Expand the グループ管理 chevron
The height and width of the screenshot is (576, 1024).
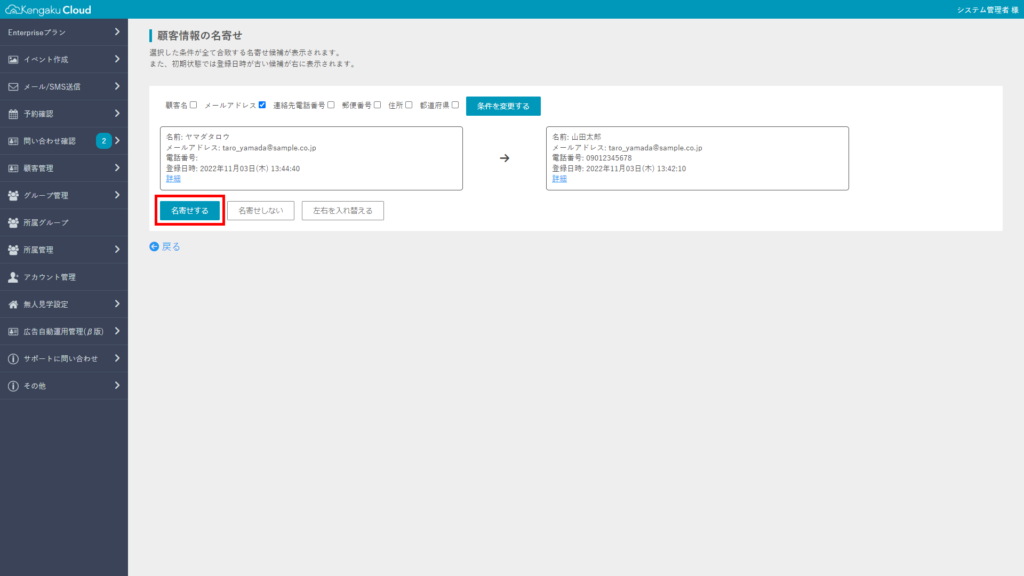point(117,195)
